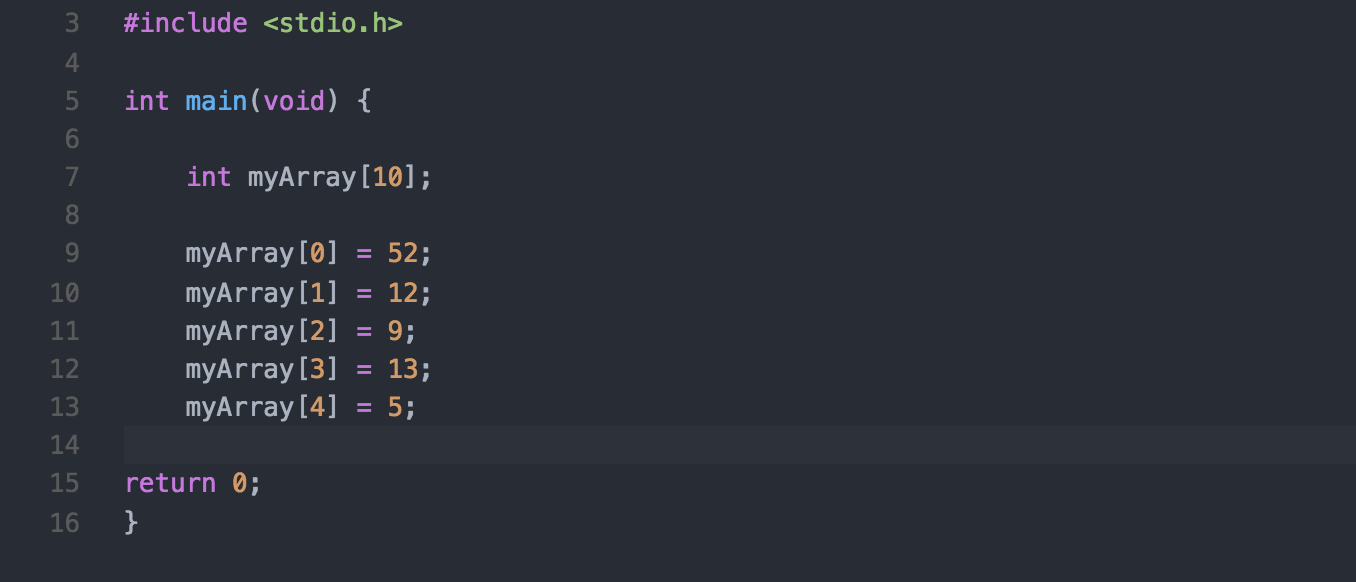Click line number 3 in the gutter
The height and width of the screenshot is (582, 1356).
[71, 24]
